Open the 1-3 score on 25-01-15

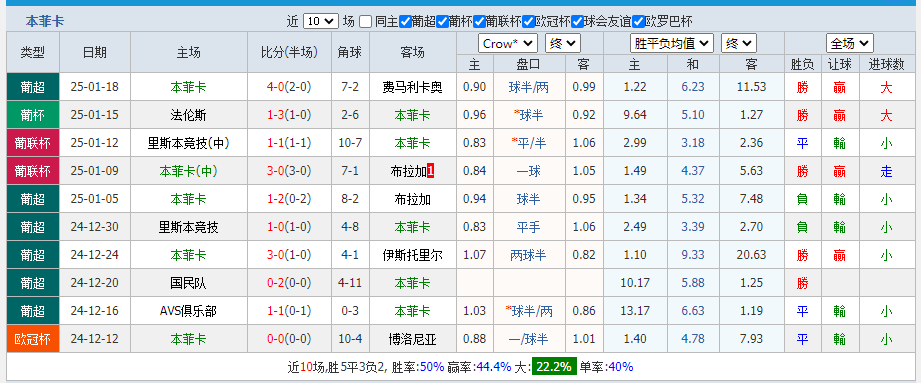[275, 115]
